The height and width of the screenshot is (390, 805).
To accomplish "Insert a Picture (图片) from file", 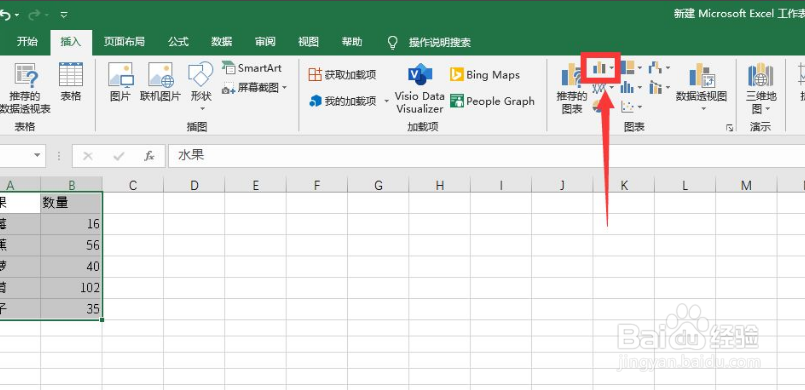I will pyautogui.click(x=121, y=82).
